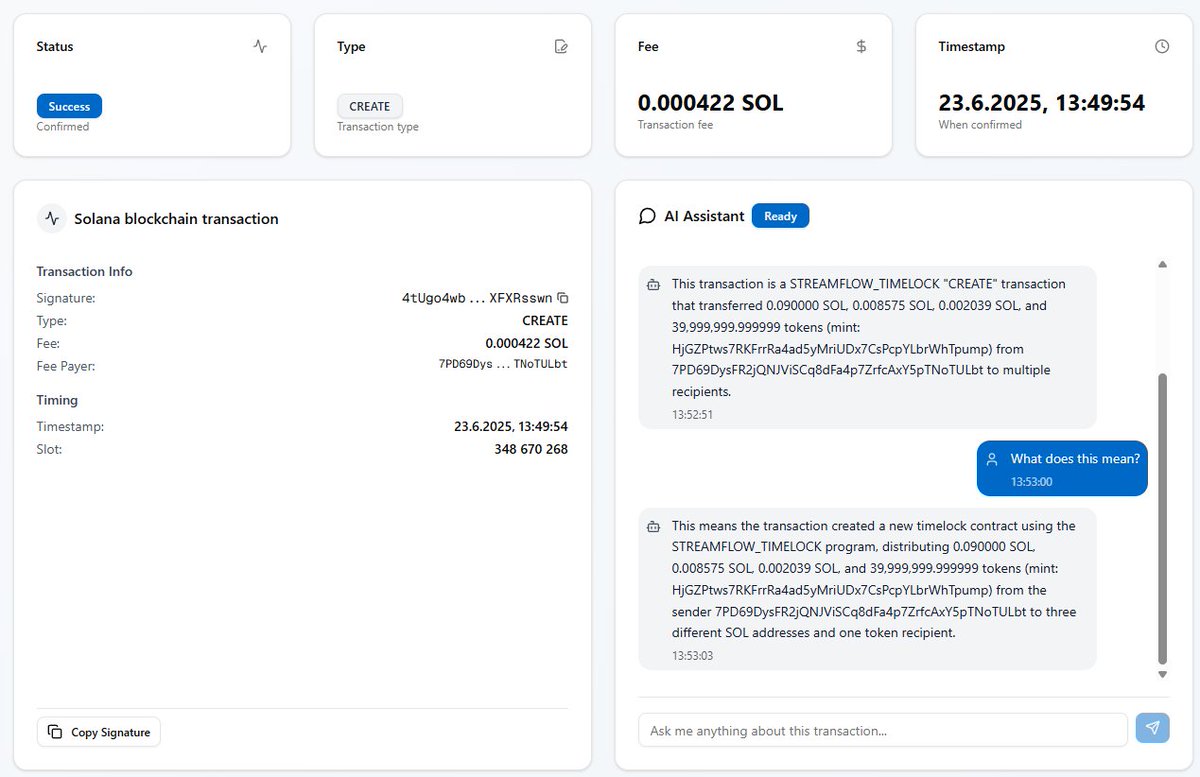Click the activity pulse icon in Status card

261,46
